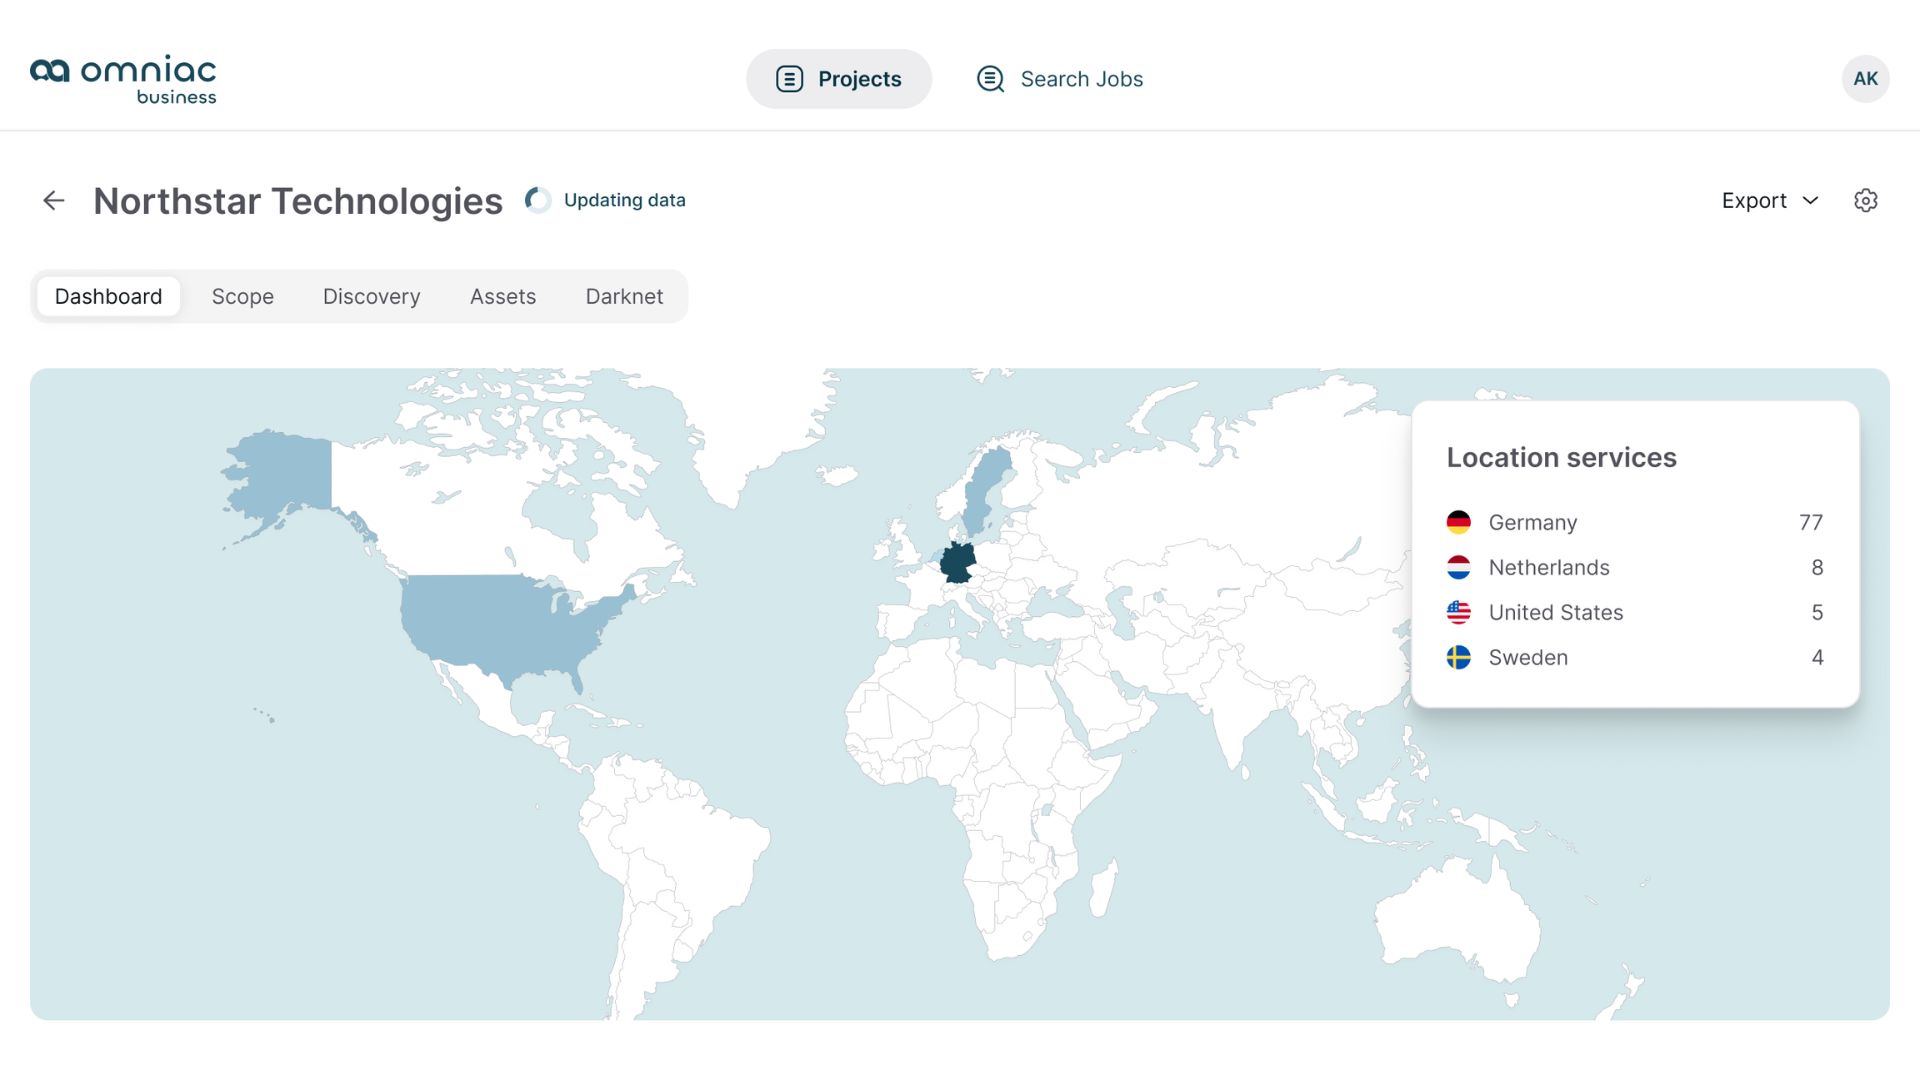Click the Sweden flag icon
The width and height of the screenshot is (1920, 1080).
[1458, 657]
